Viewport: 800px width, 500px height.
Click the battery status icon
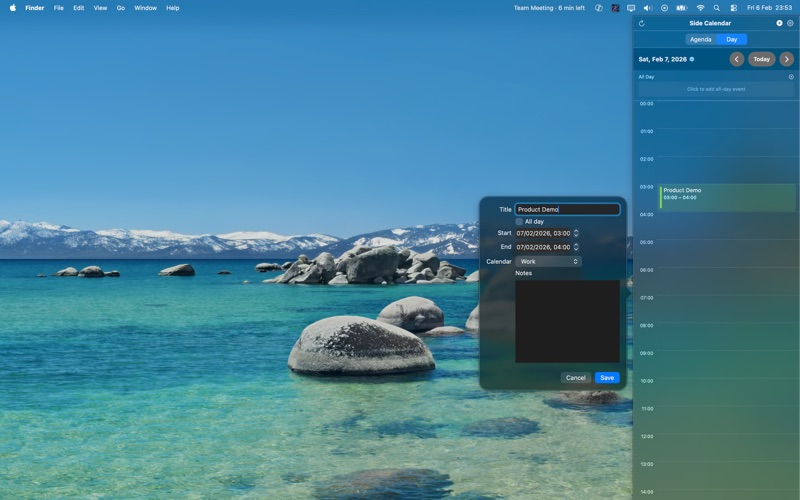681,8
